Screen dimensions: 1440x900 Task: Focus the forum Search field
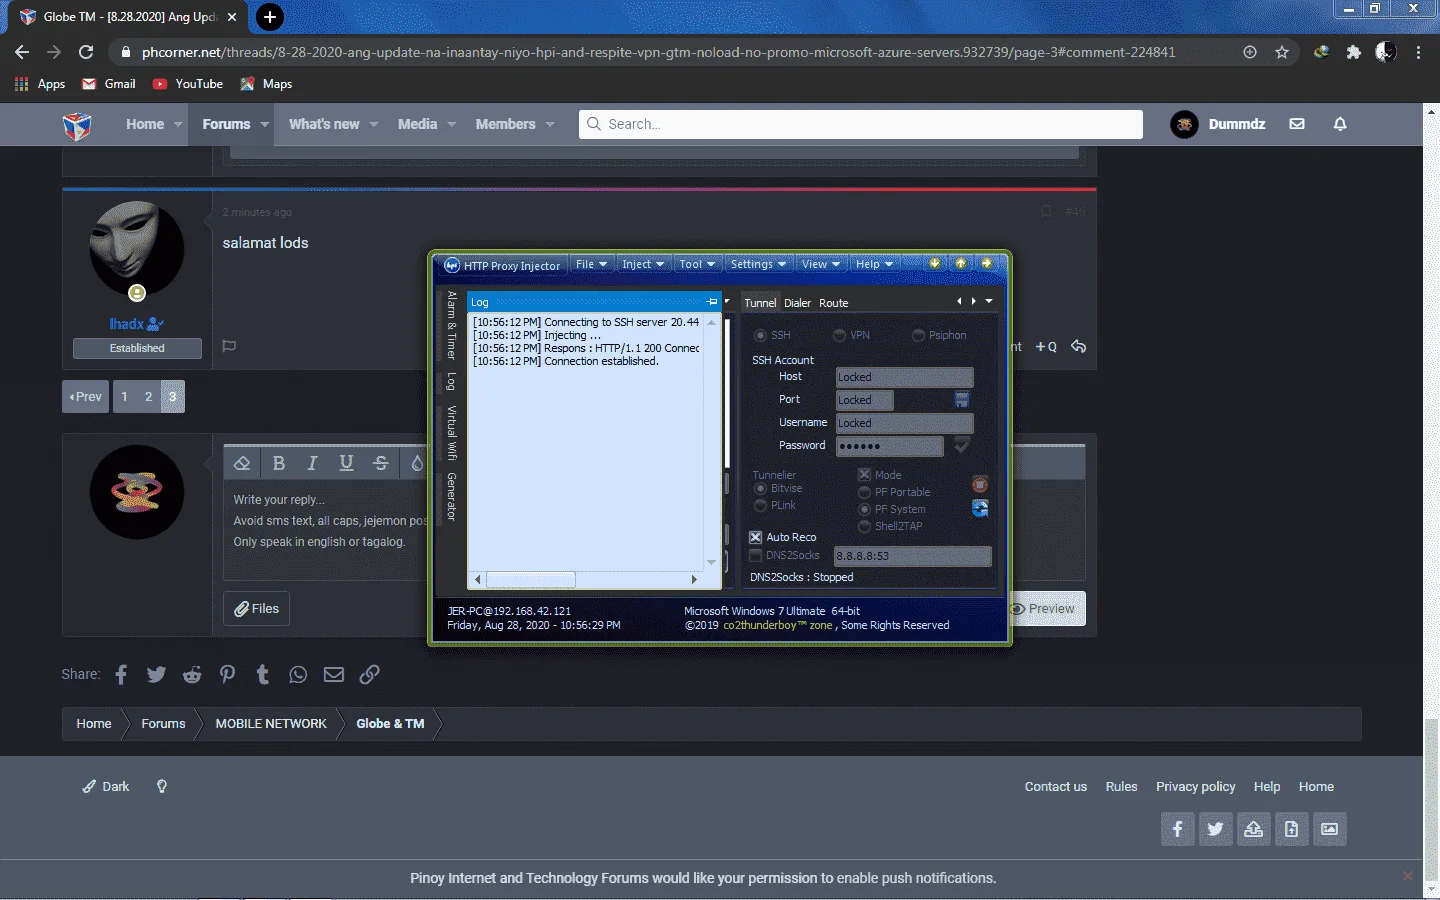tap(861, 124)
